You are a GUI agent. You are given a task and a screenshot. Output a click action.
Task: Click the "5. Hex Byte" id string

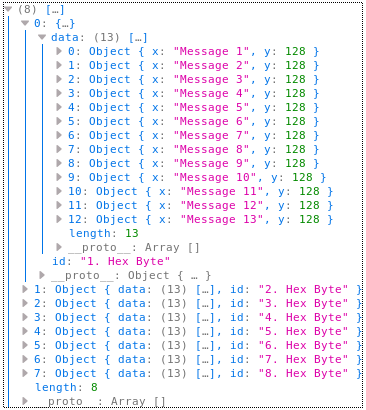(x=303, y=331)
